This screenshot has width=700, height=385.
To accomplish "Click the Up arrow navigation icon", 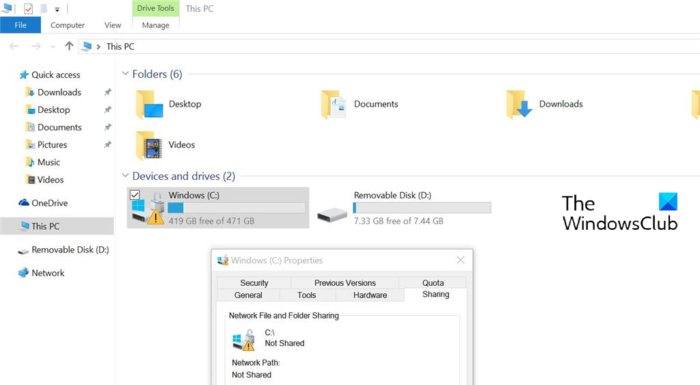I will click(x=69, y=46).
